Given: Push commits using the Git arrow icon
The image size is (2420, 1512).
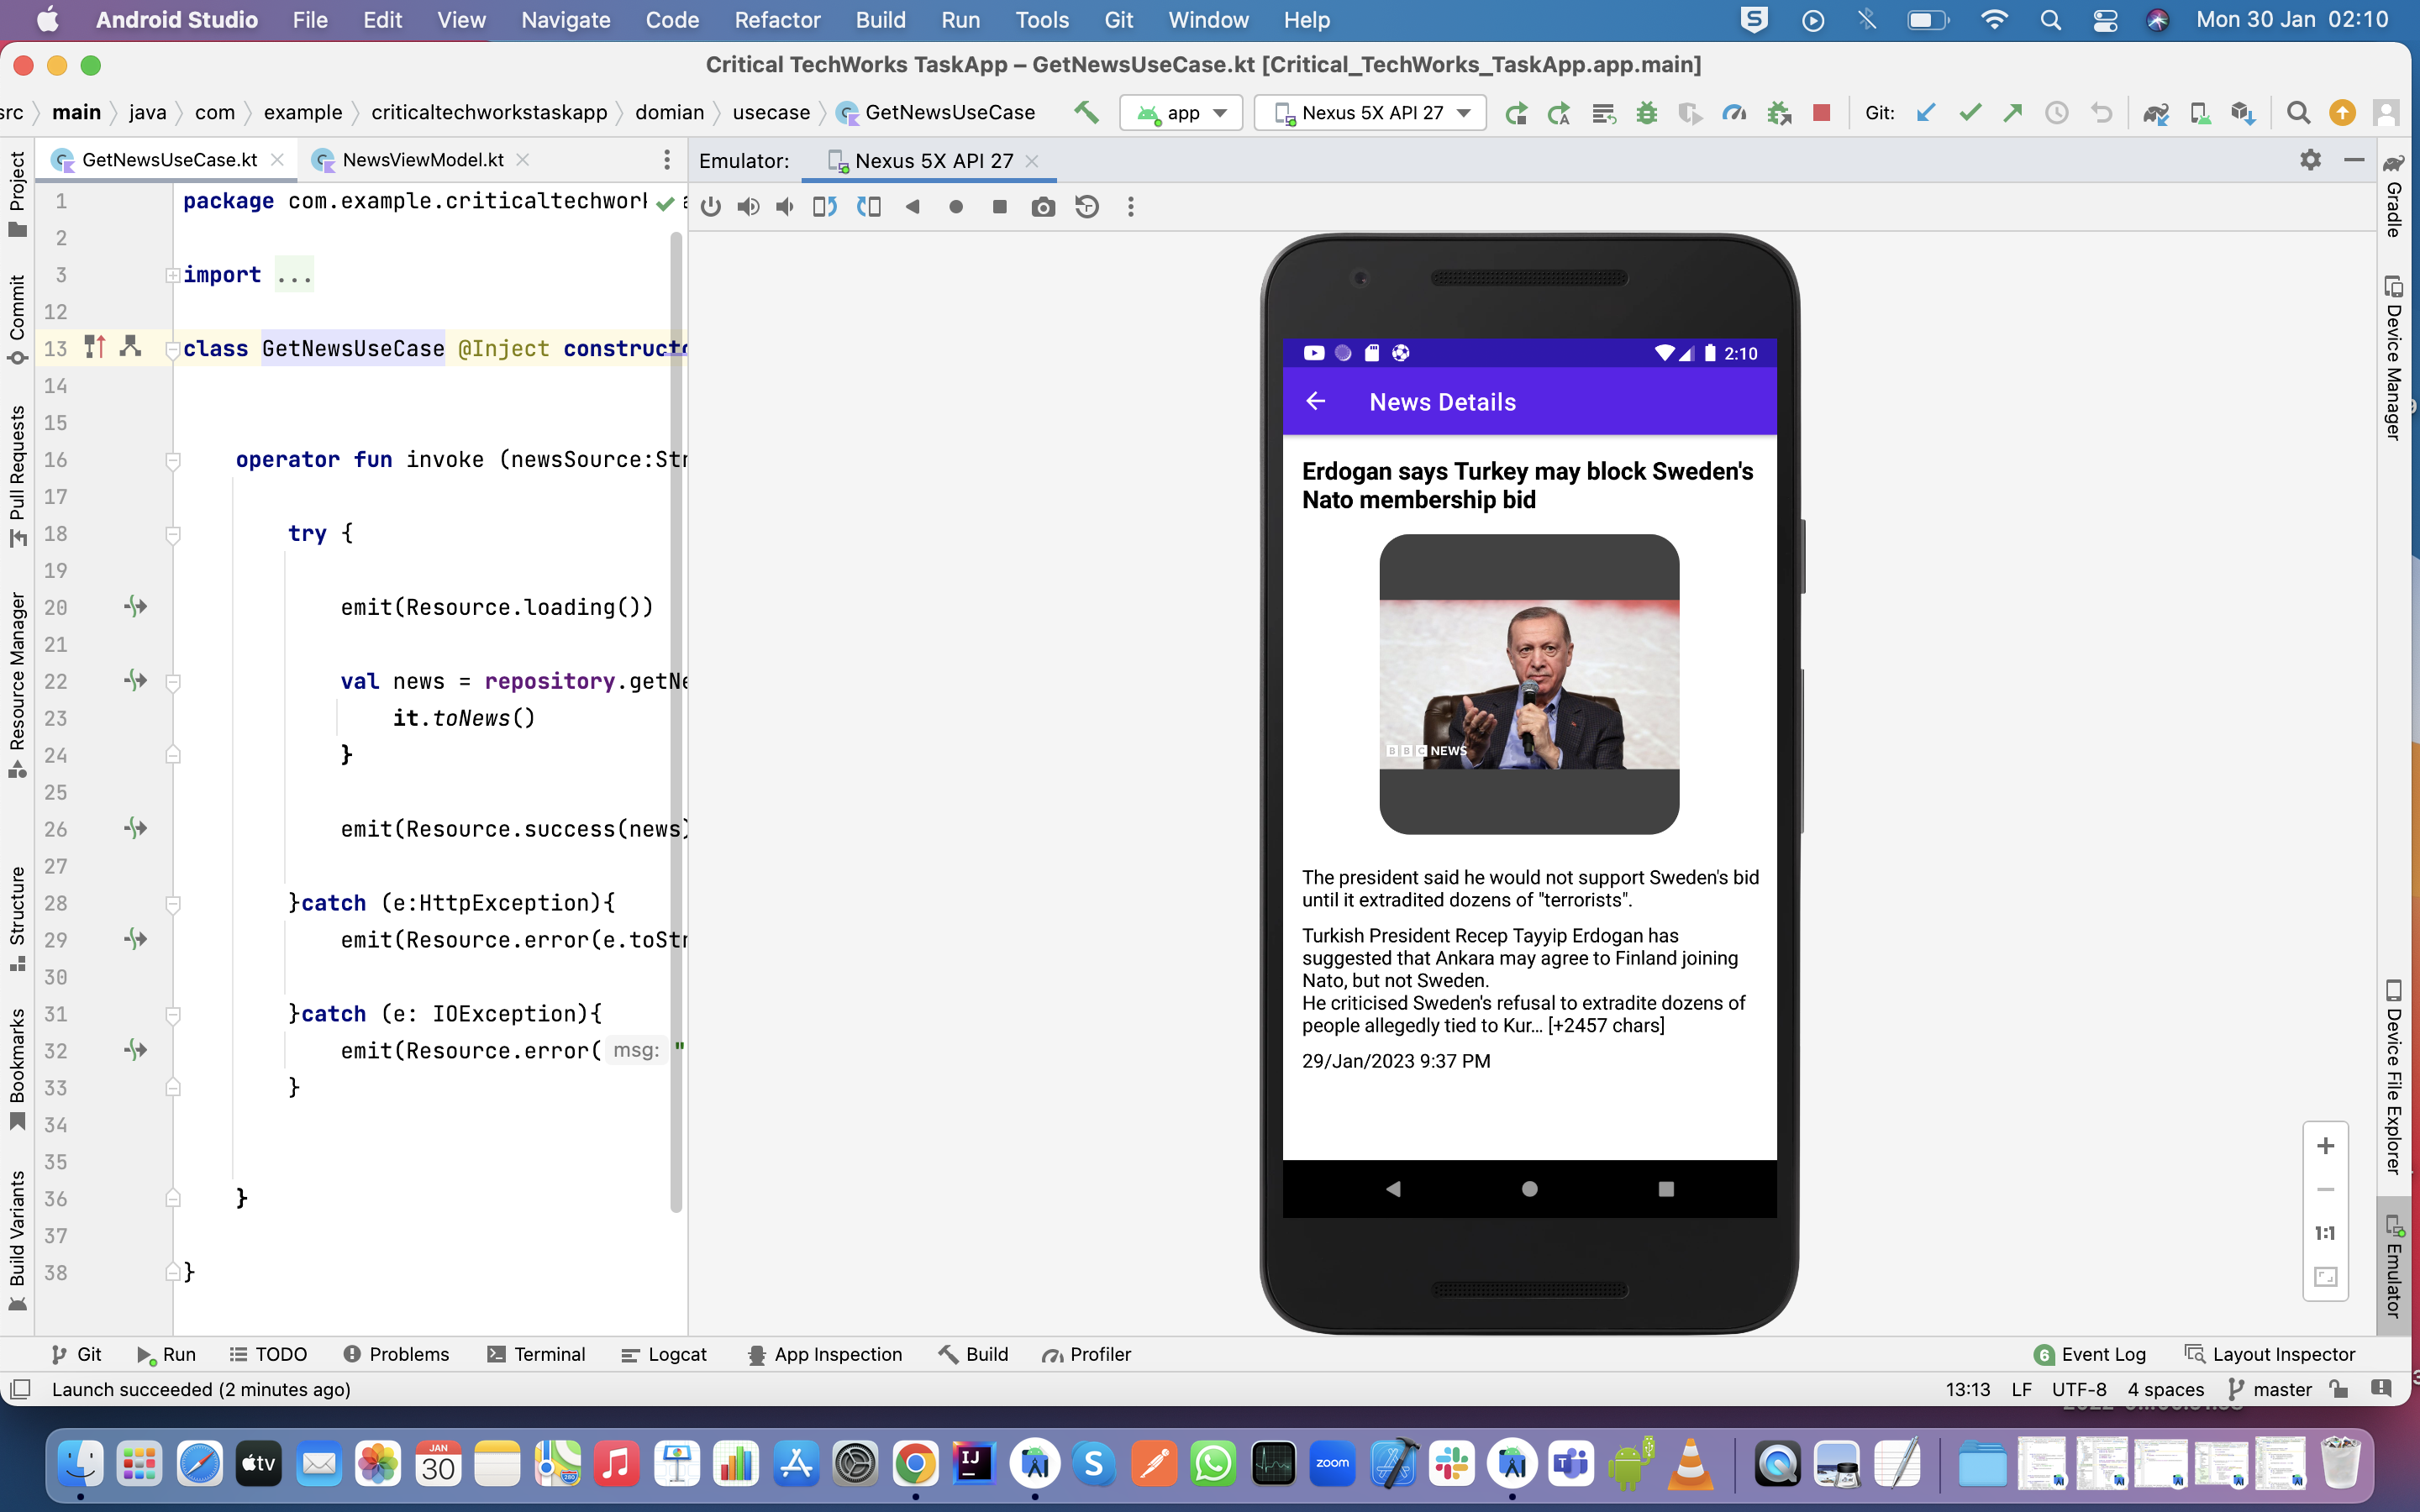Looking at the screenshot, I should pos(2012,112).
